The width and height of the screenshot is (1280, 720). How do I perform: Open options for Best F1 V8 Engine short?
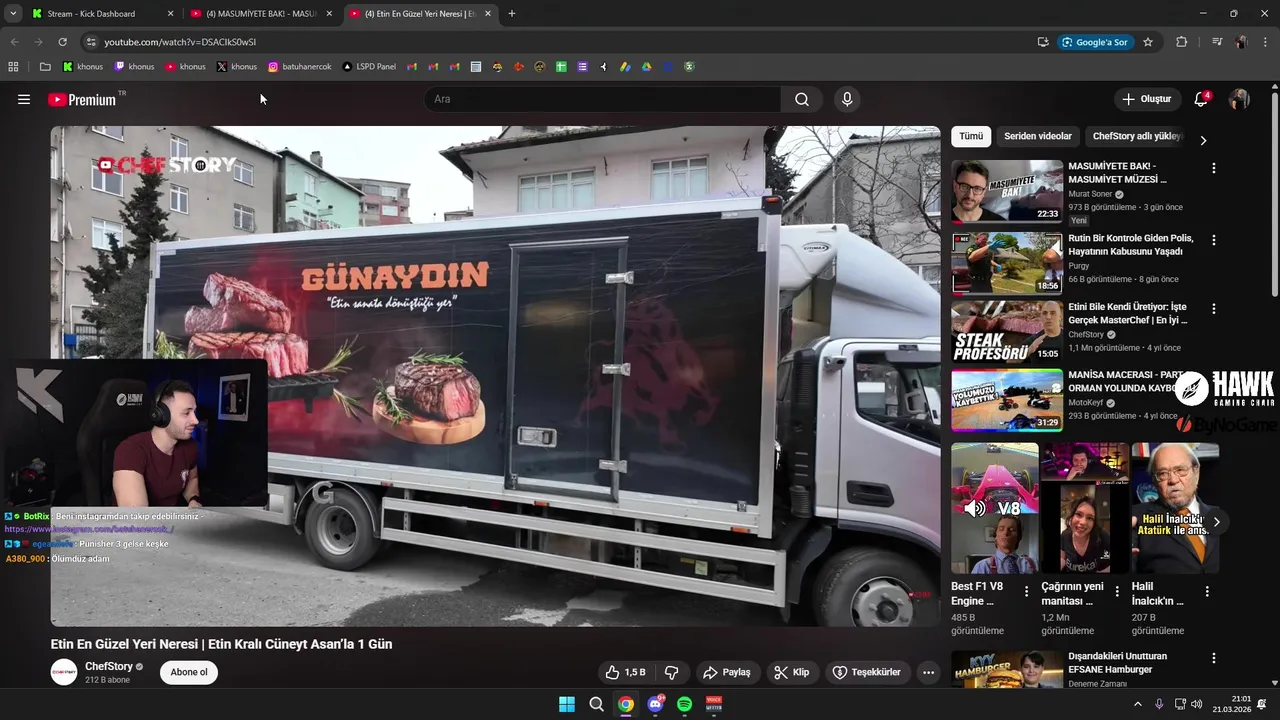click(1026, 592)
